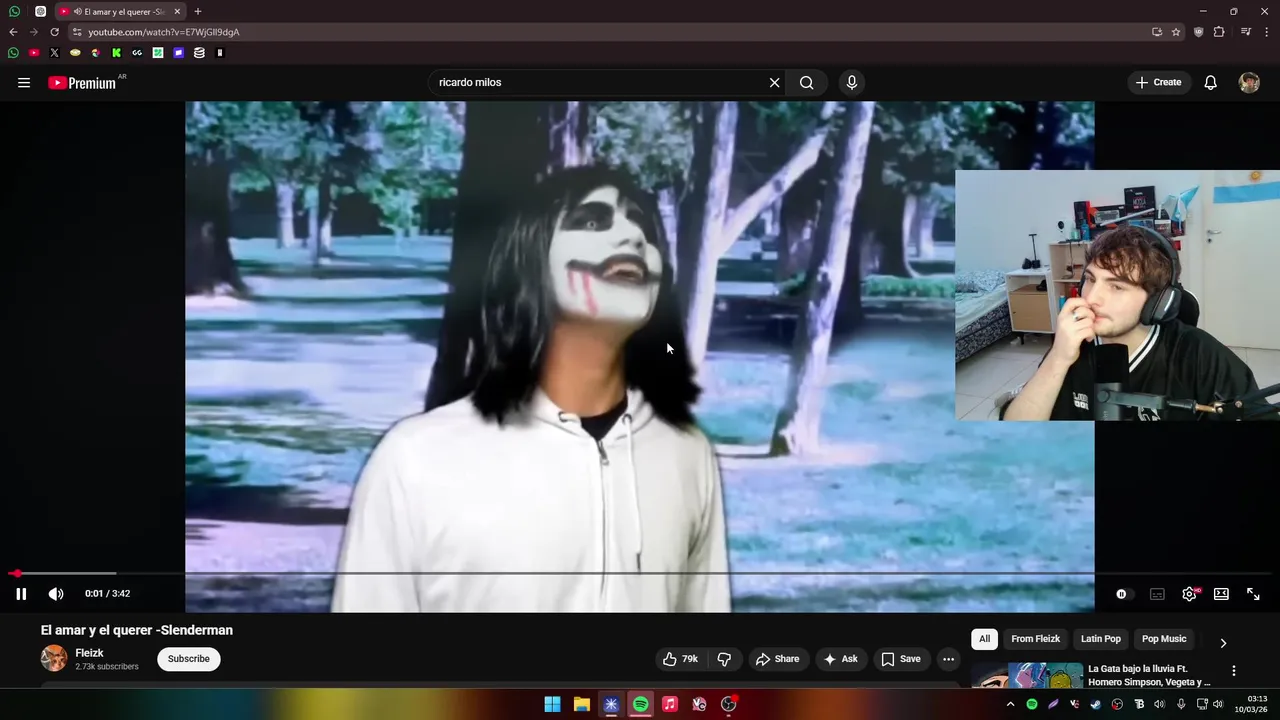
Task: Mute the video volume
Action: pos(56,594)
